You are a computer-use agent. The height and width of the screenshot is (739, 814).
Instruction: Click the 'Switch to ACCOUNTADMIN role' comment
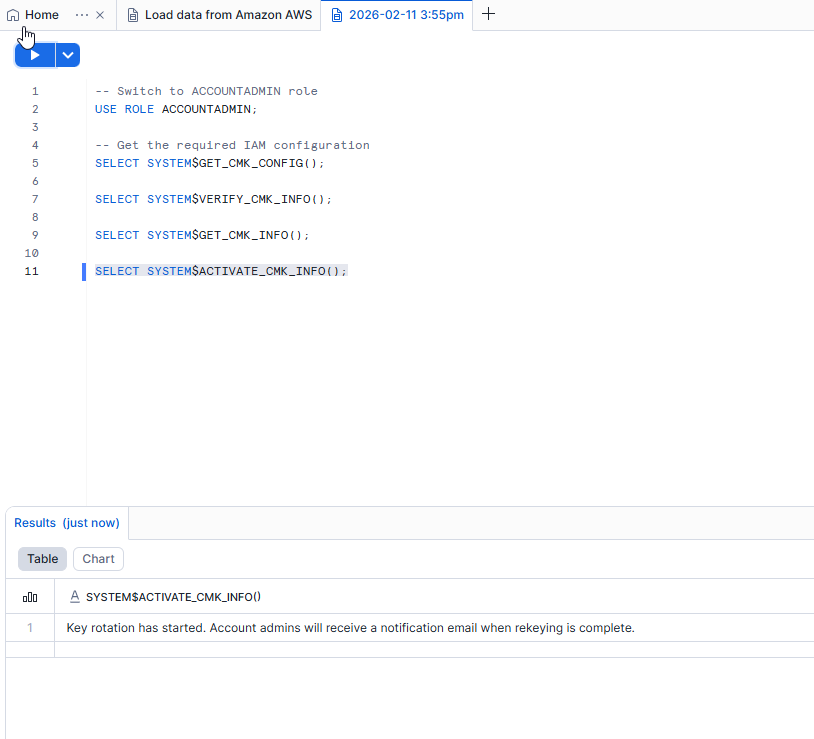pyautogui.click(x=206, y=91)
